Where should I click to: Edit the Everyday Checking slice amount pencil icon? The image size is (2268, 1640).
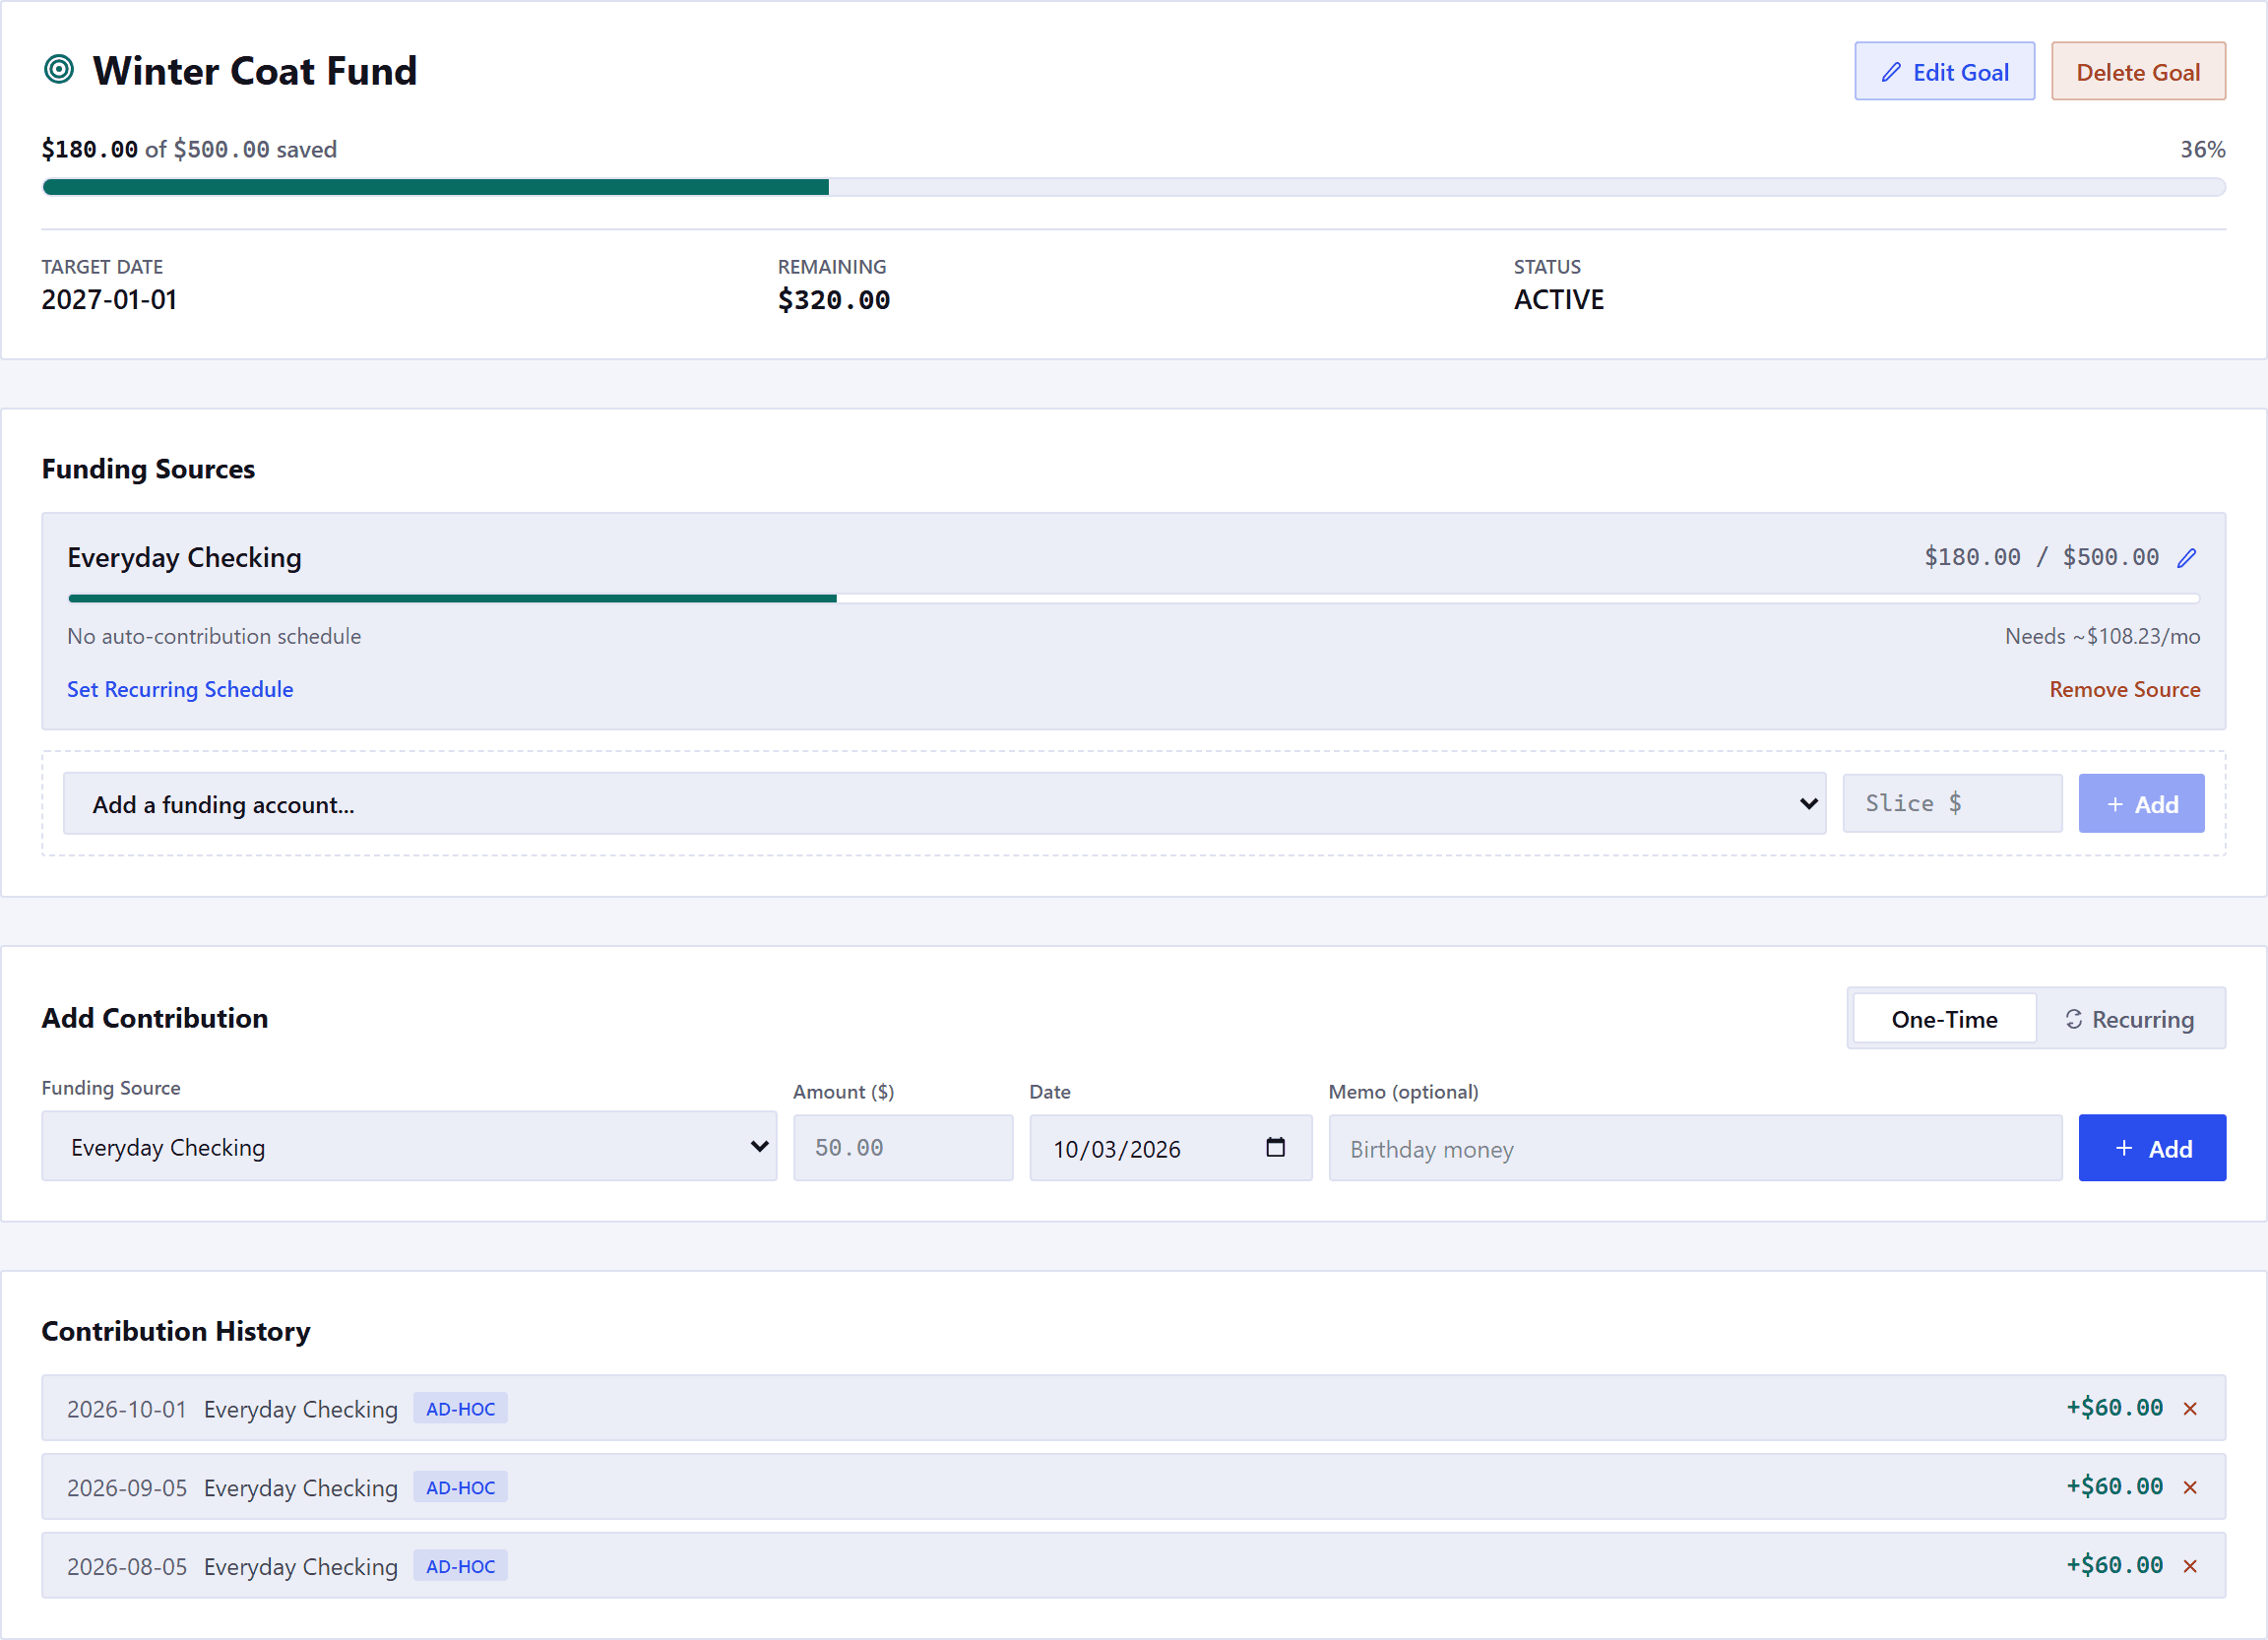[x=2187, y=558]
